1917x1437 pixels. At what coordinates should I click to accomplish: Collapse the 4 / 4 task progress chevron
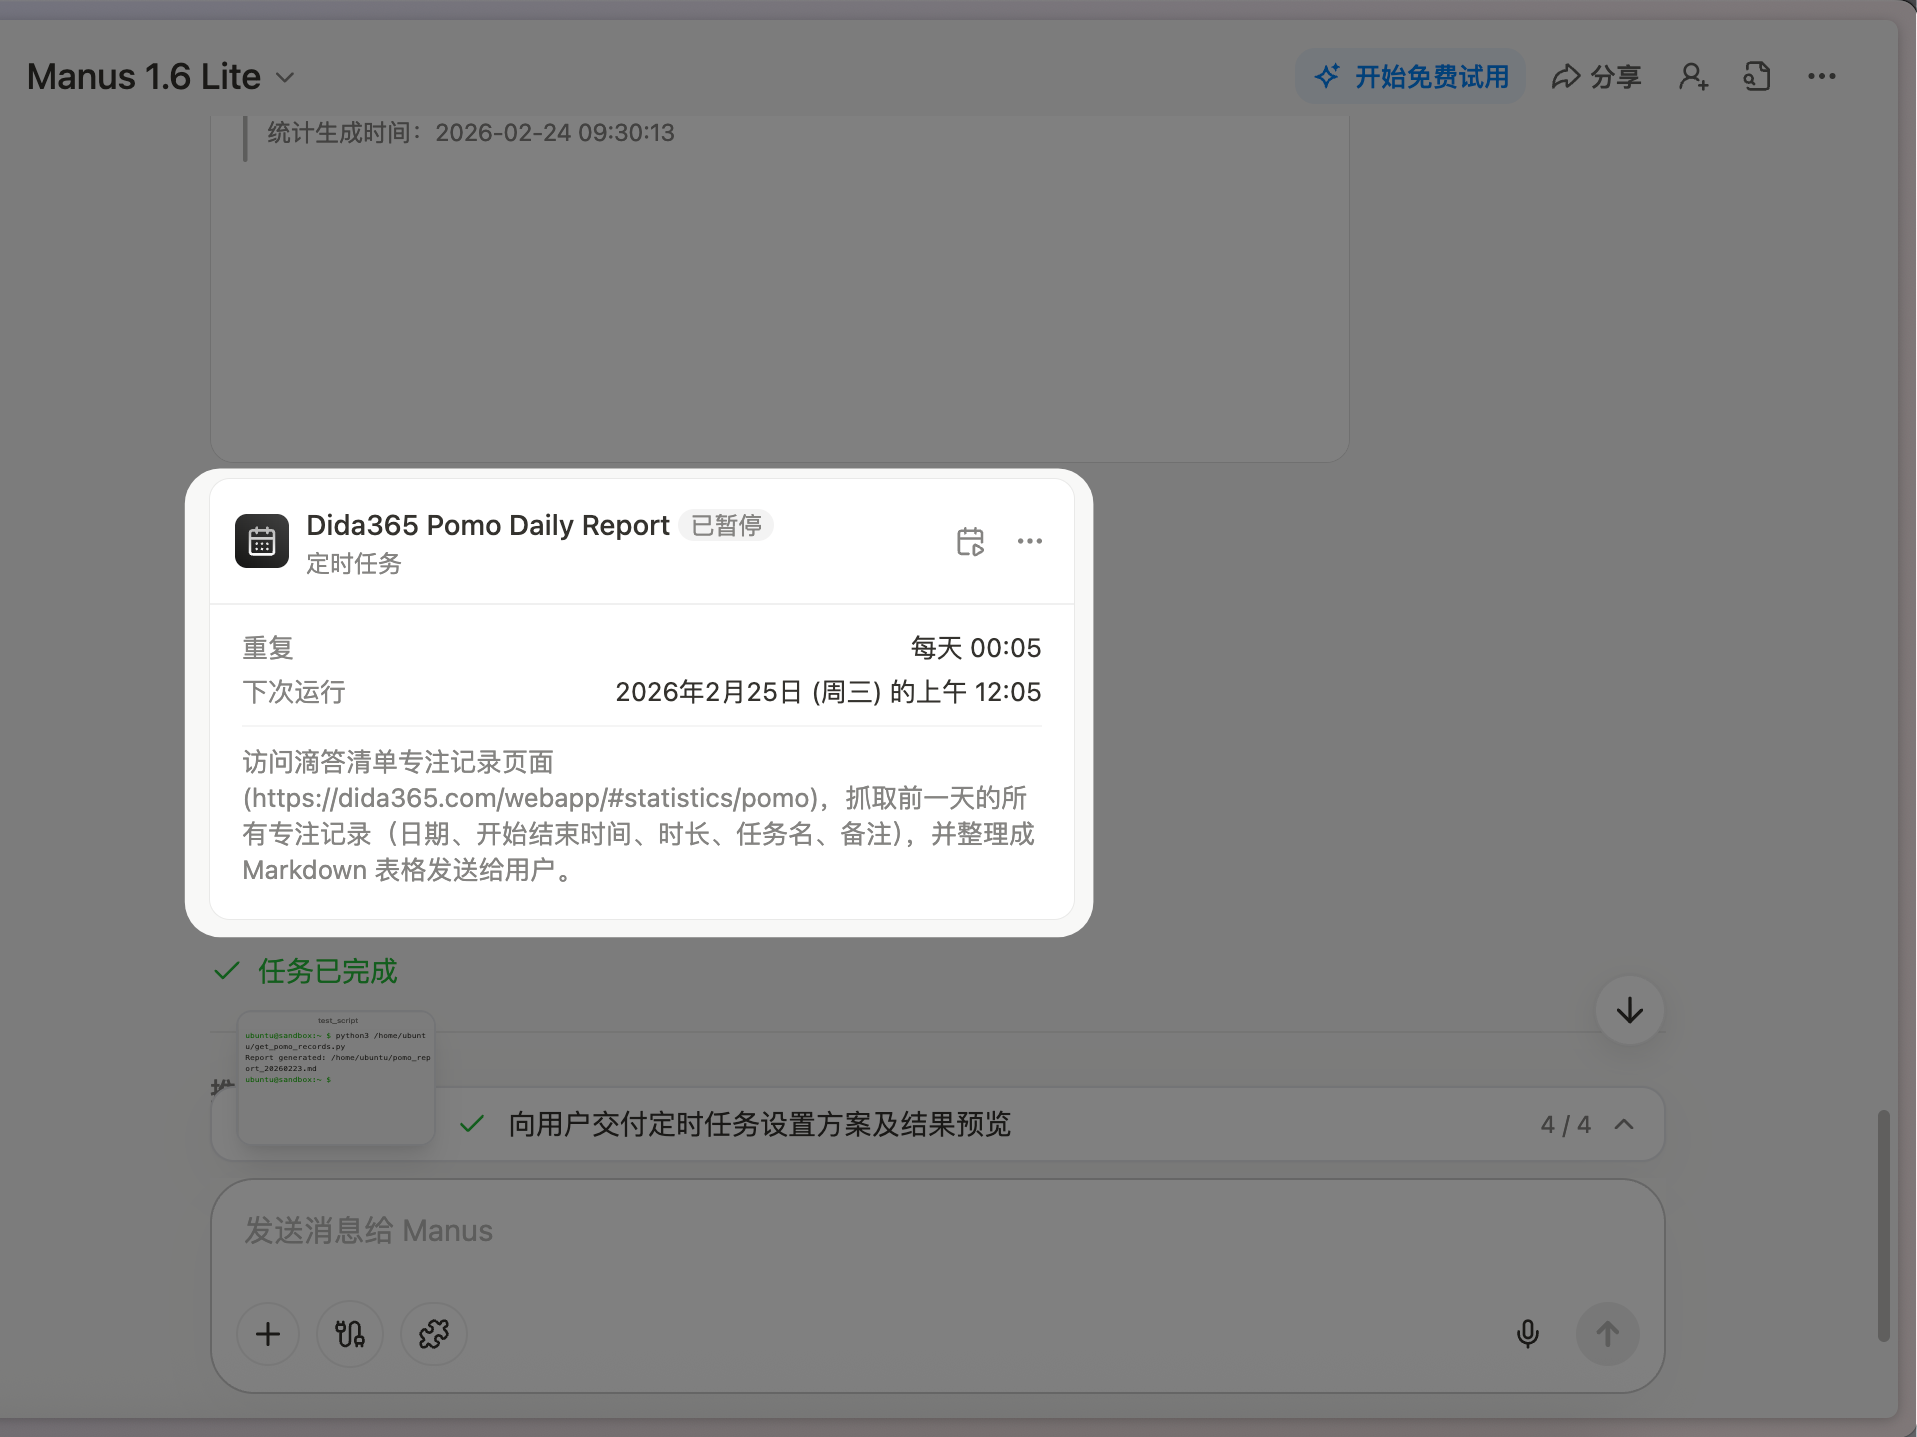[x=1624, y=1124]
